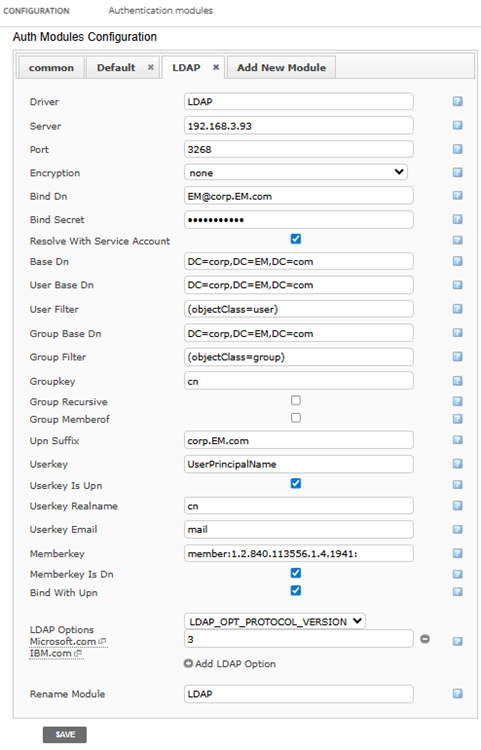Click the Upn Suffix field
Viewport: 481px width, 750px height.
(x=299, y=440)
